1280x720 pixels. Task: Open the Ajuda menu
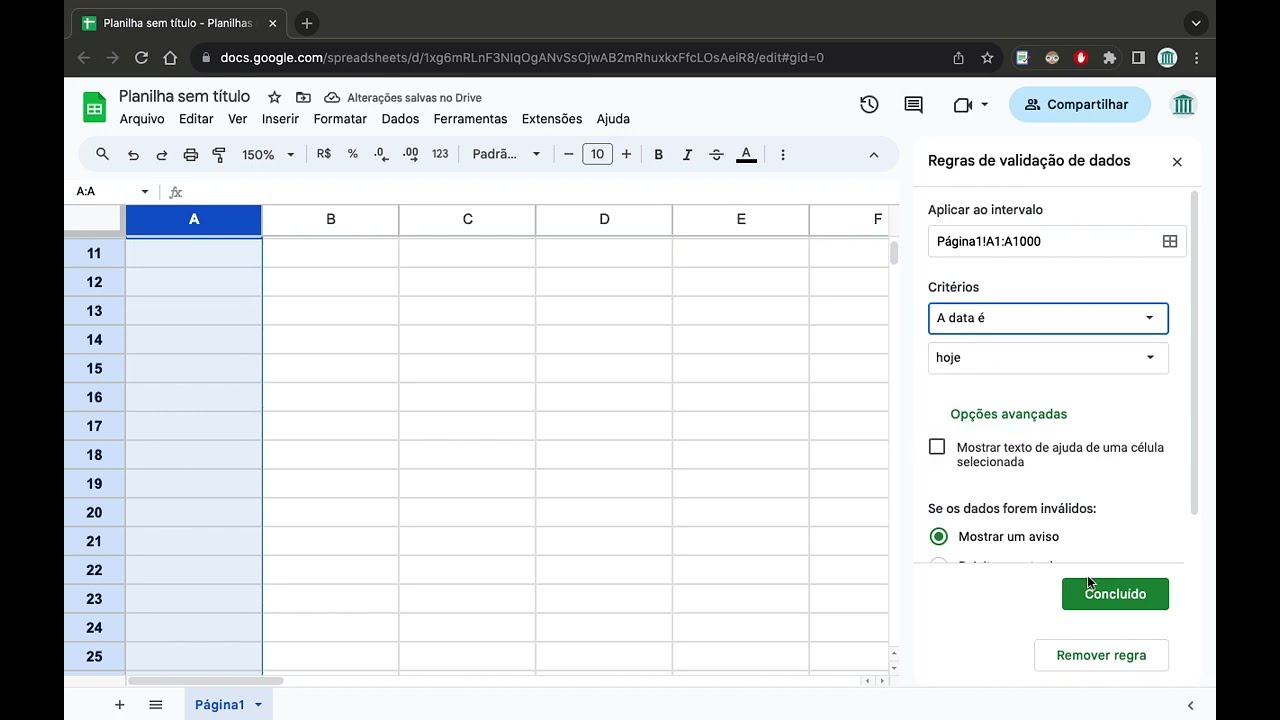click(x=613, y=119)
